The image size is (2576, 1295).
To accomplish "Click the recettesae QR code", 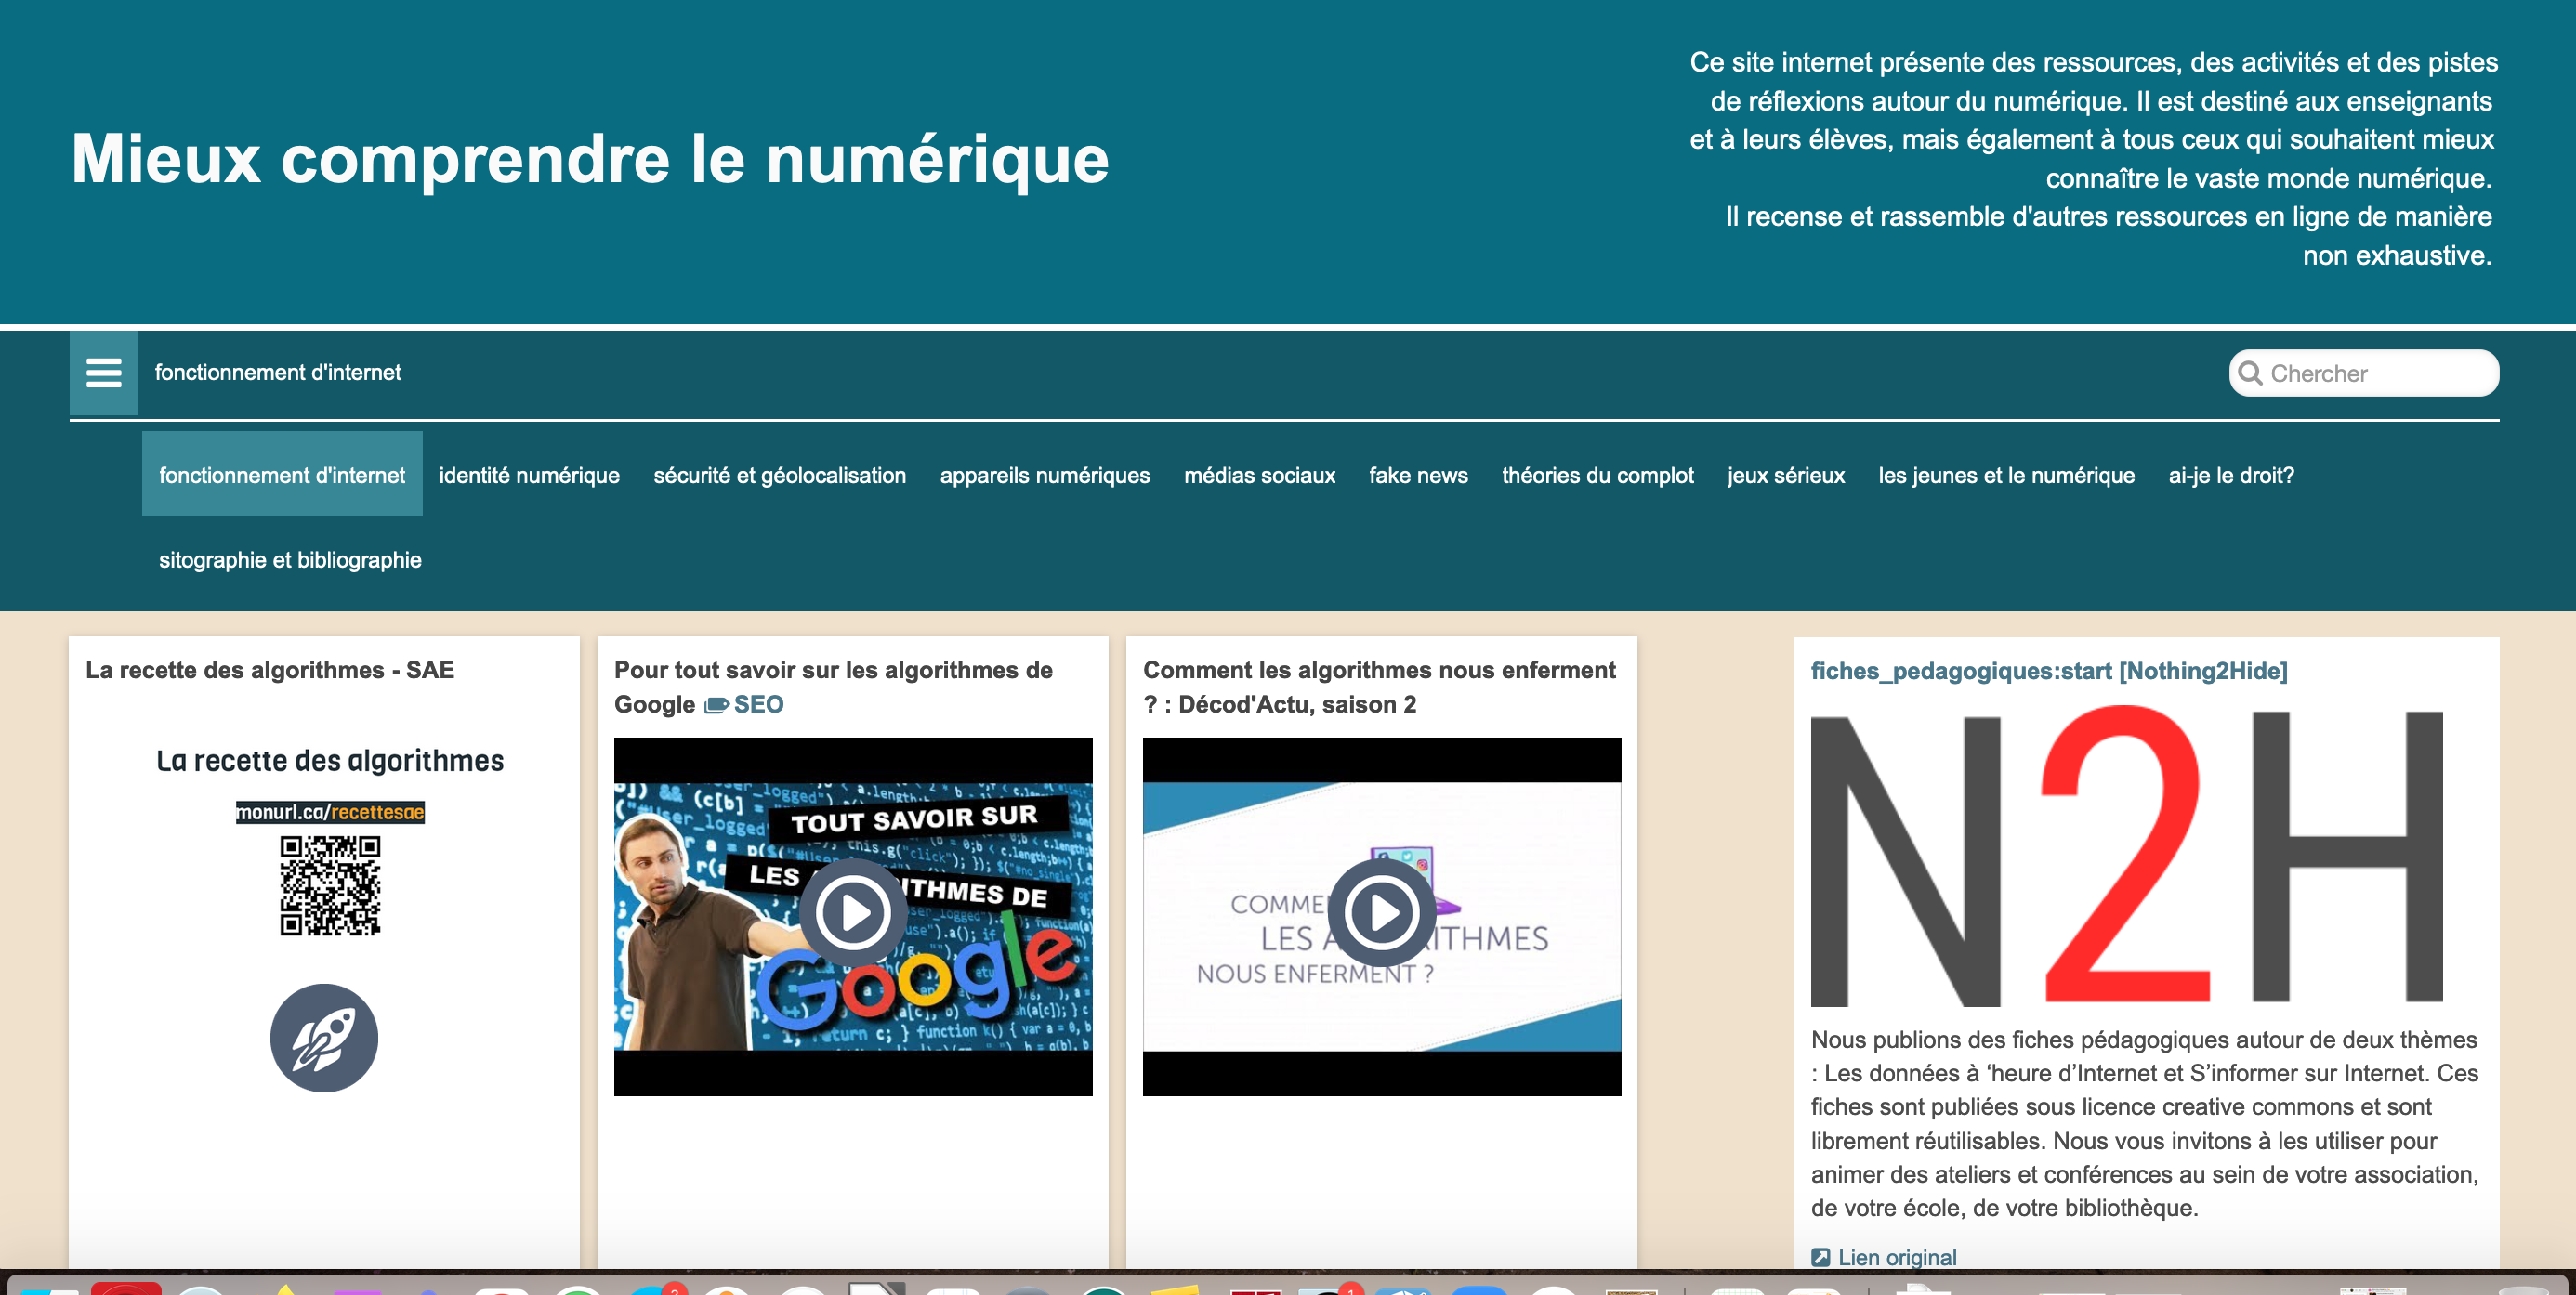I will (x=330, y=886).
